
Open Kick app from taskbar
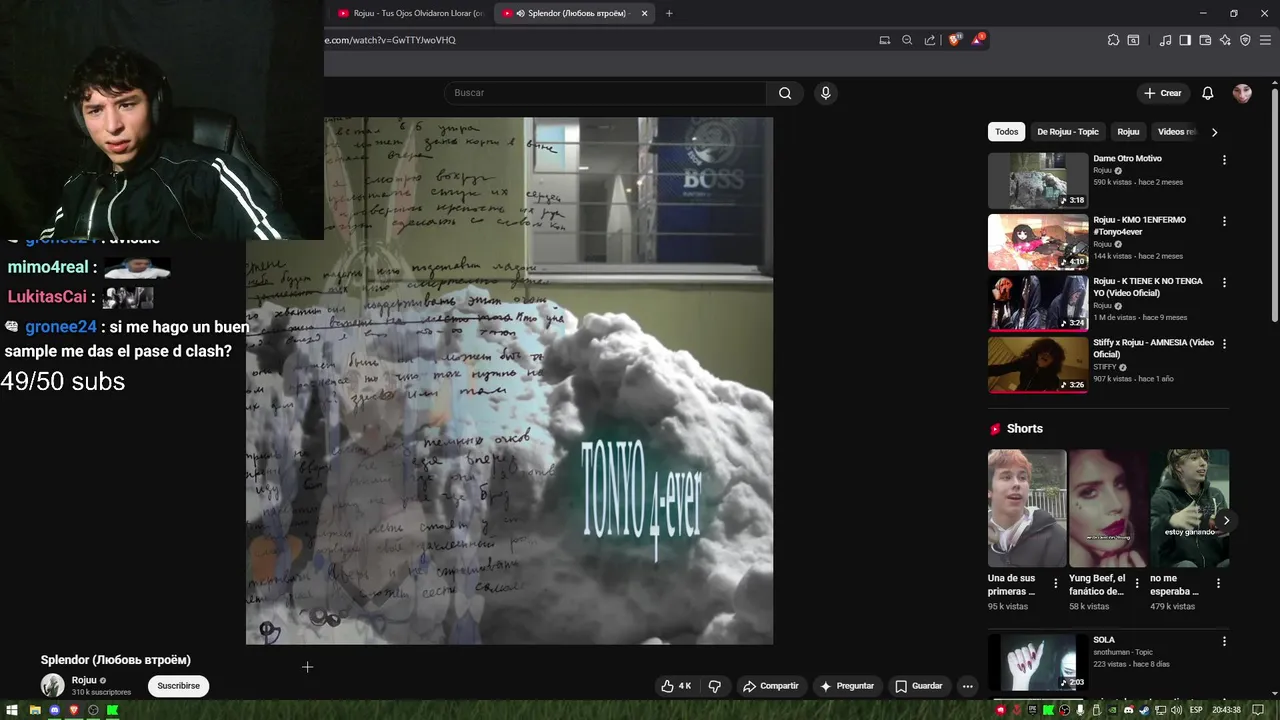pos(113,710)
